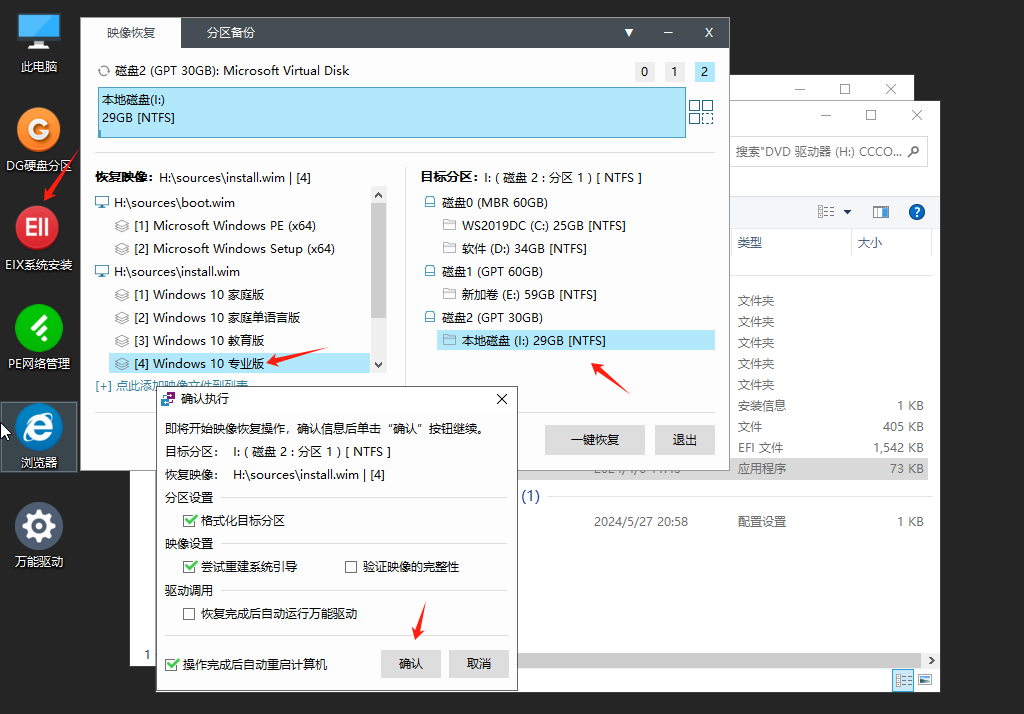The image size is (1024, 714).
Task: Click 一键恢复 button
Action: pyautogui.click(x=595, y=440)
